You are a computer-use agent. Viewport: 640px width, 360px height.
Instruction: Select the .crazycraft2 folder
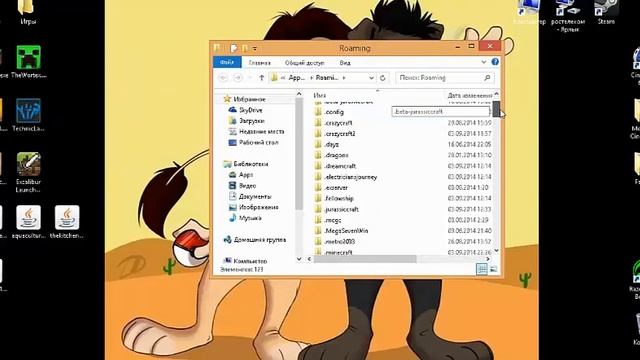(340, 133)
